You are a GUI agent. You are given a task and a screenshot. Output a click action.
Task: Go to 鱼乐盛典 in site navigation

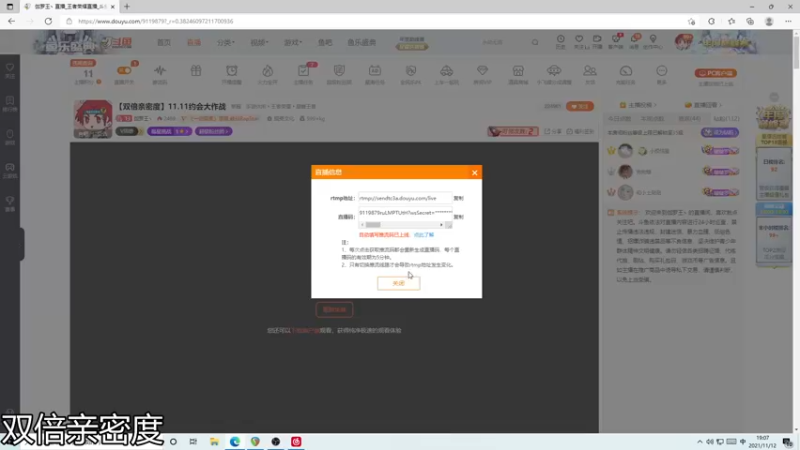coord(362,42)
